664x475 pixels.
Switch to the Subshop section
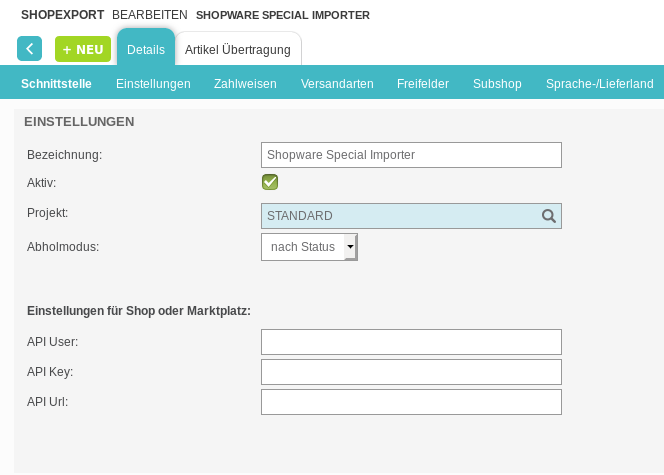(497, 84)
